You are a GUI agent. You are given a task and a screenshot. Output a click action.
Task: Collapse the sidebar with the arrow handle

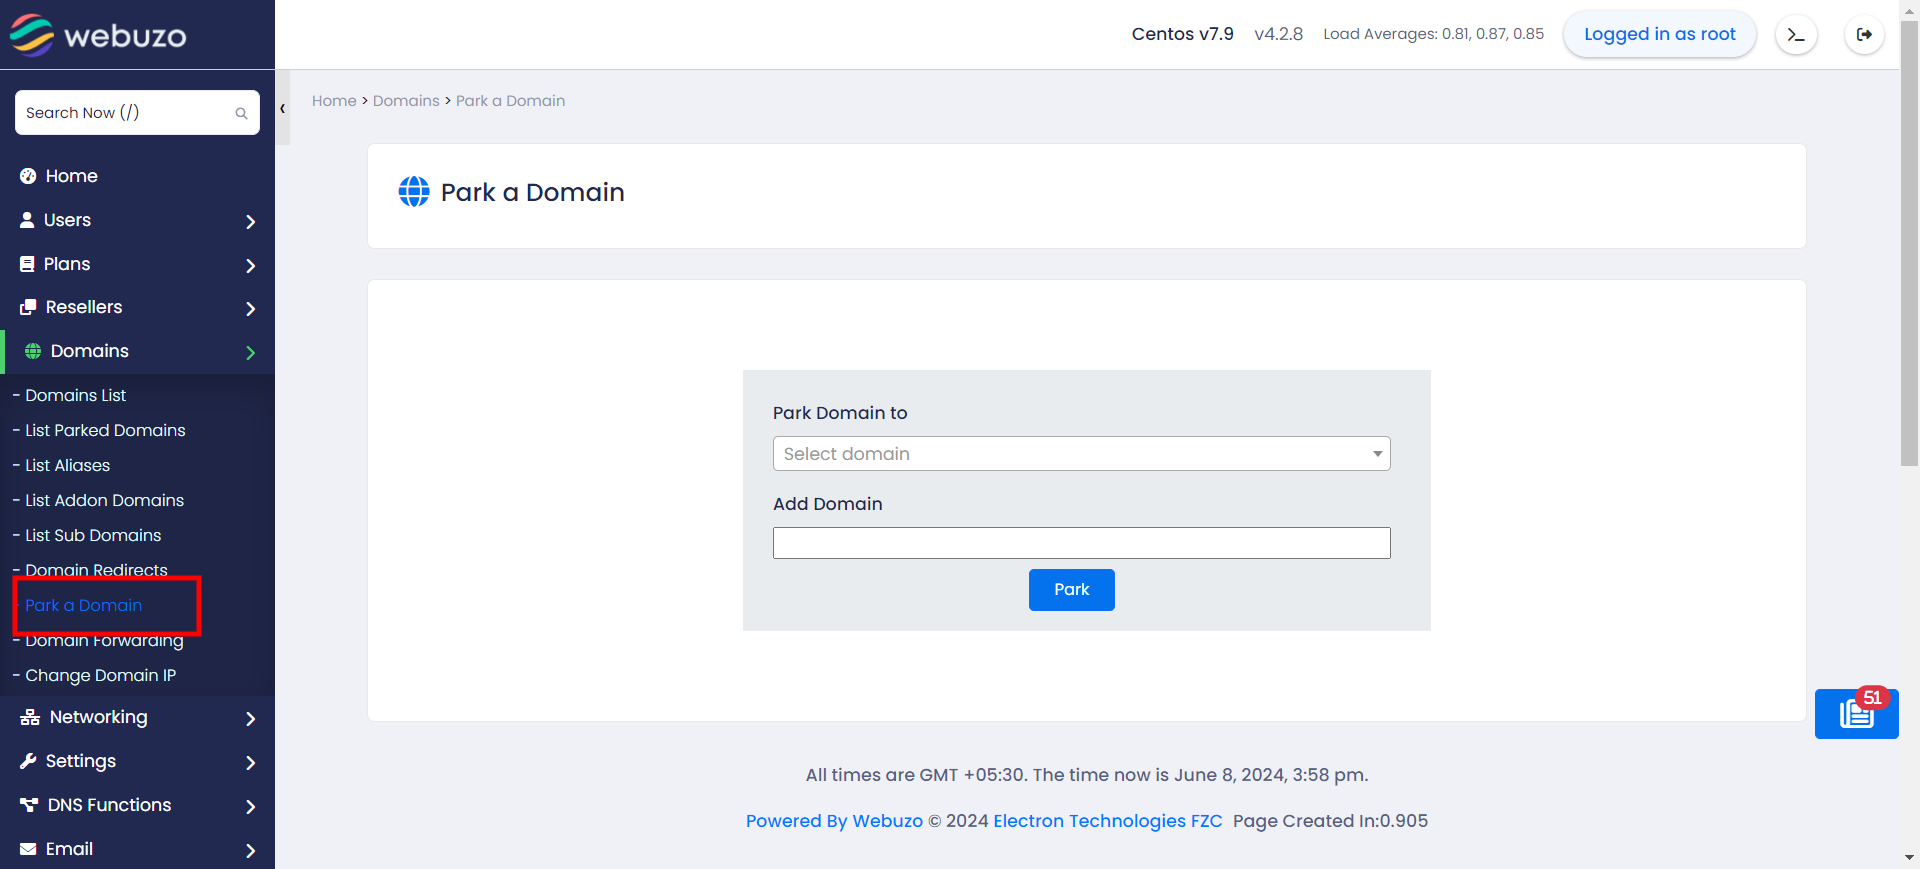point(283,108)
